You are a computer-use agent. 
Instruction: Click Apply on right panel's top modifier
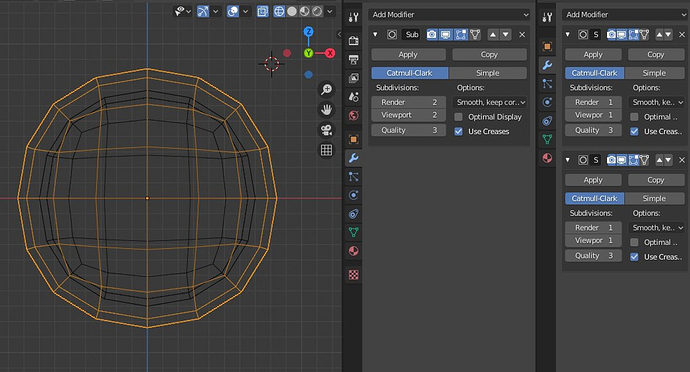click(593, 55)
